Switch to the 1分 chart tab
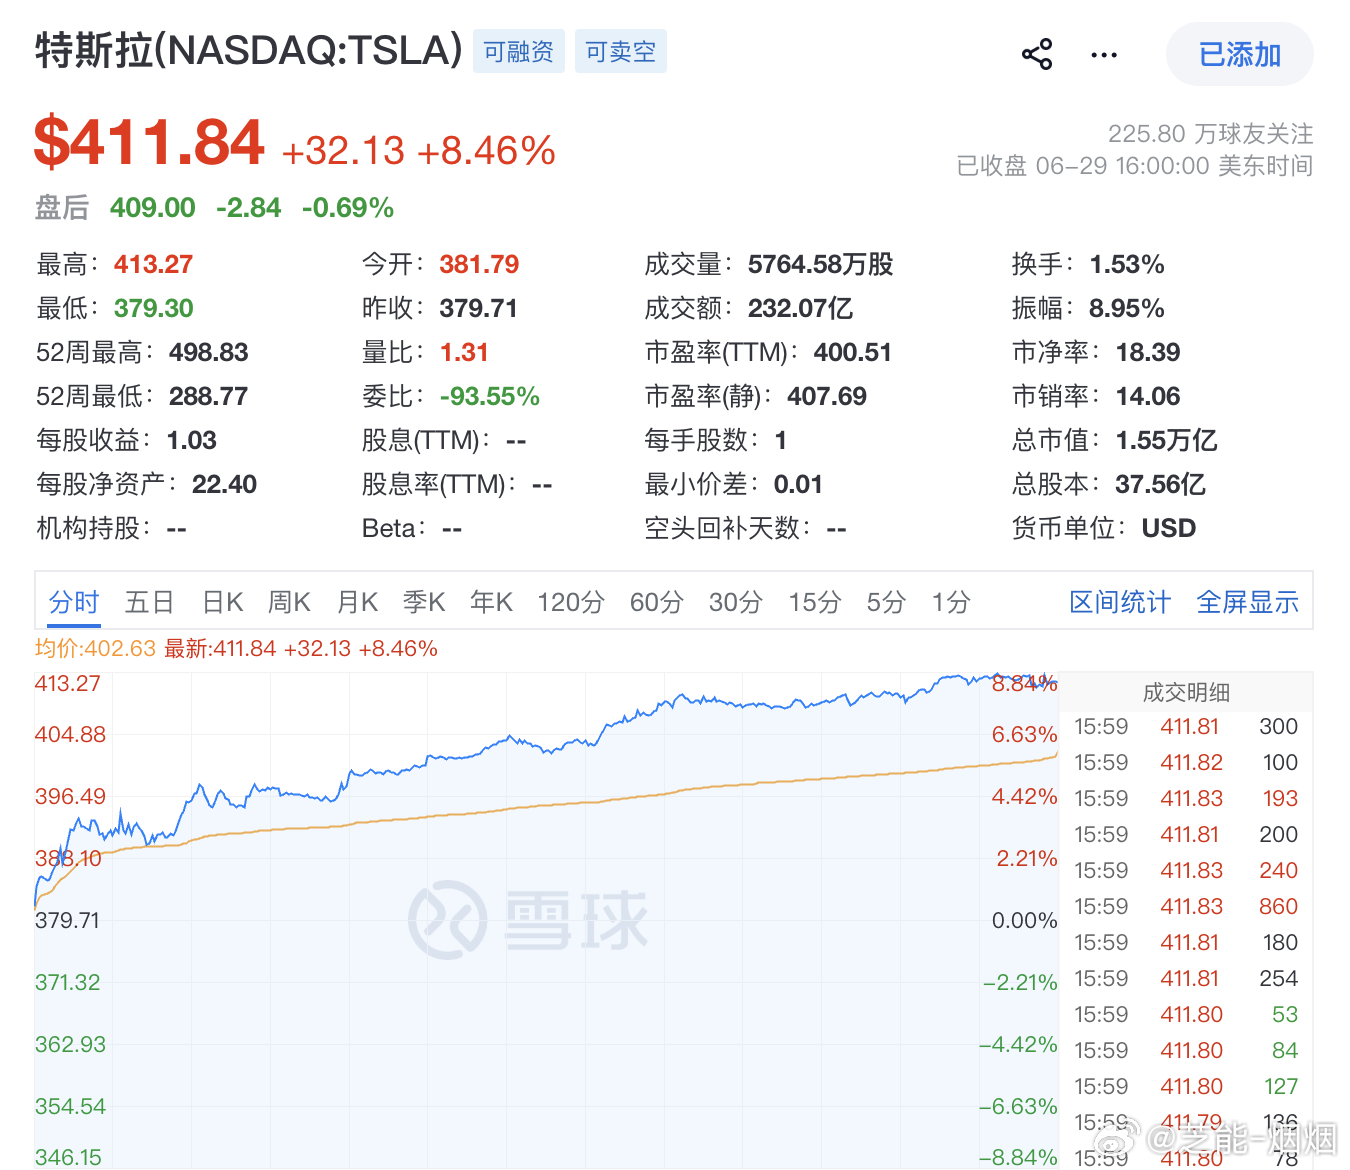Image resolution: width=1350 pixels, height=1170 pixels. click(951, 602)
